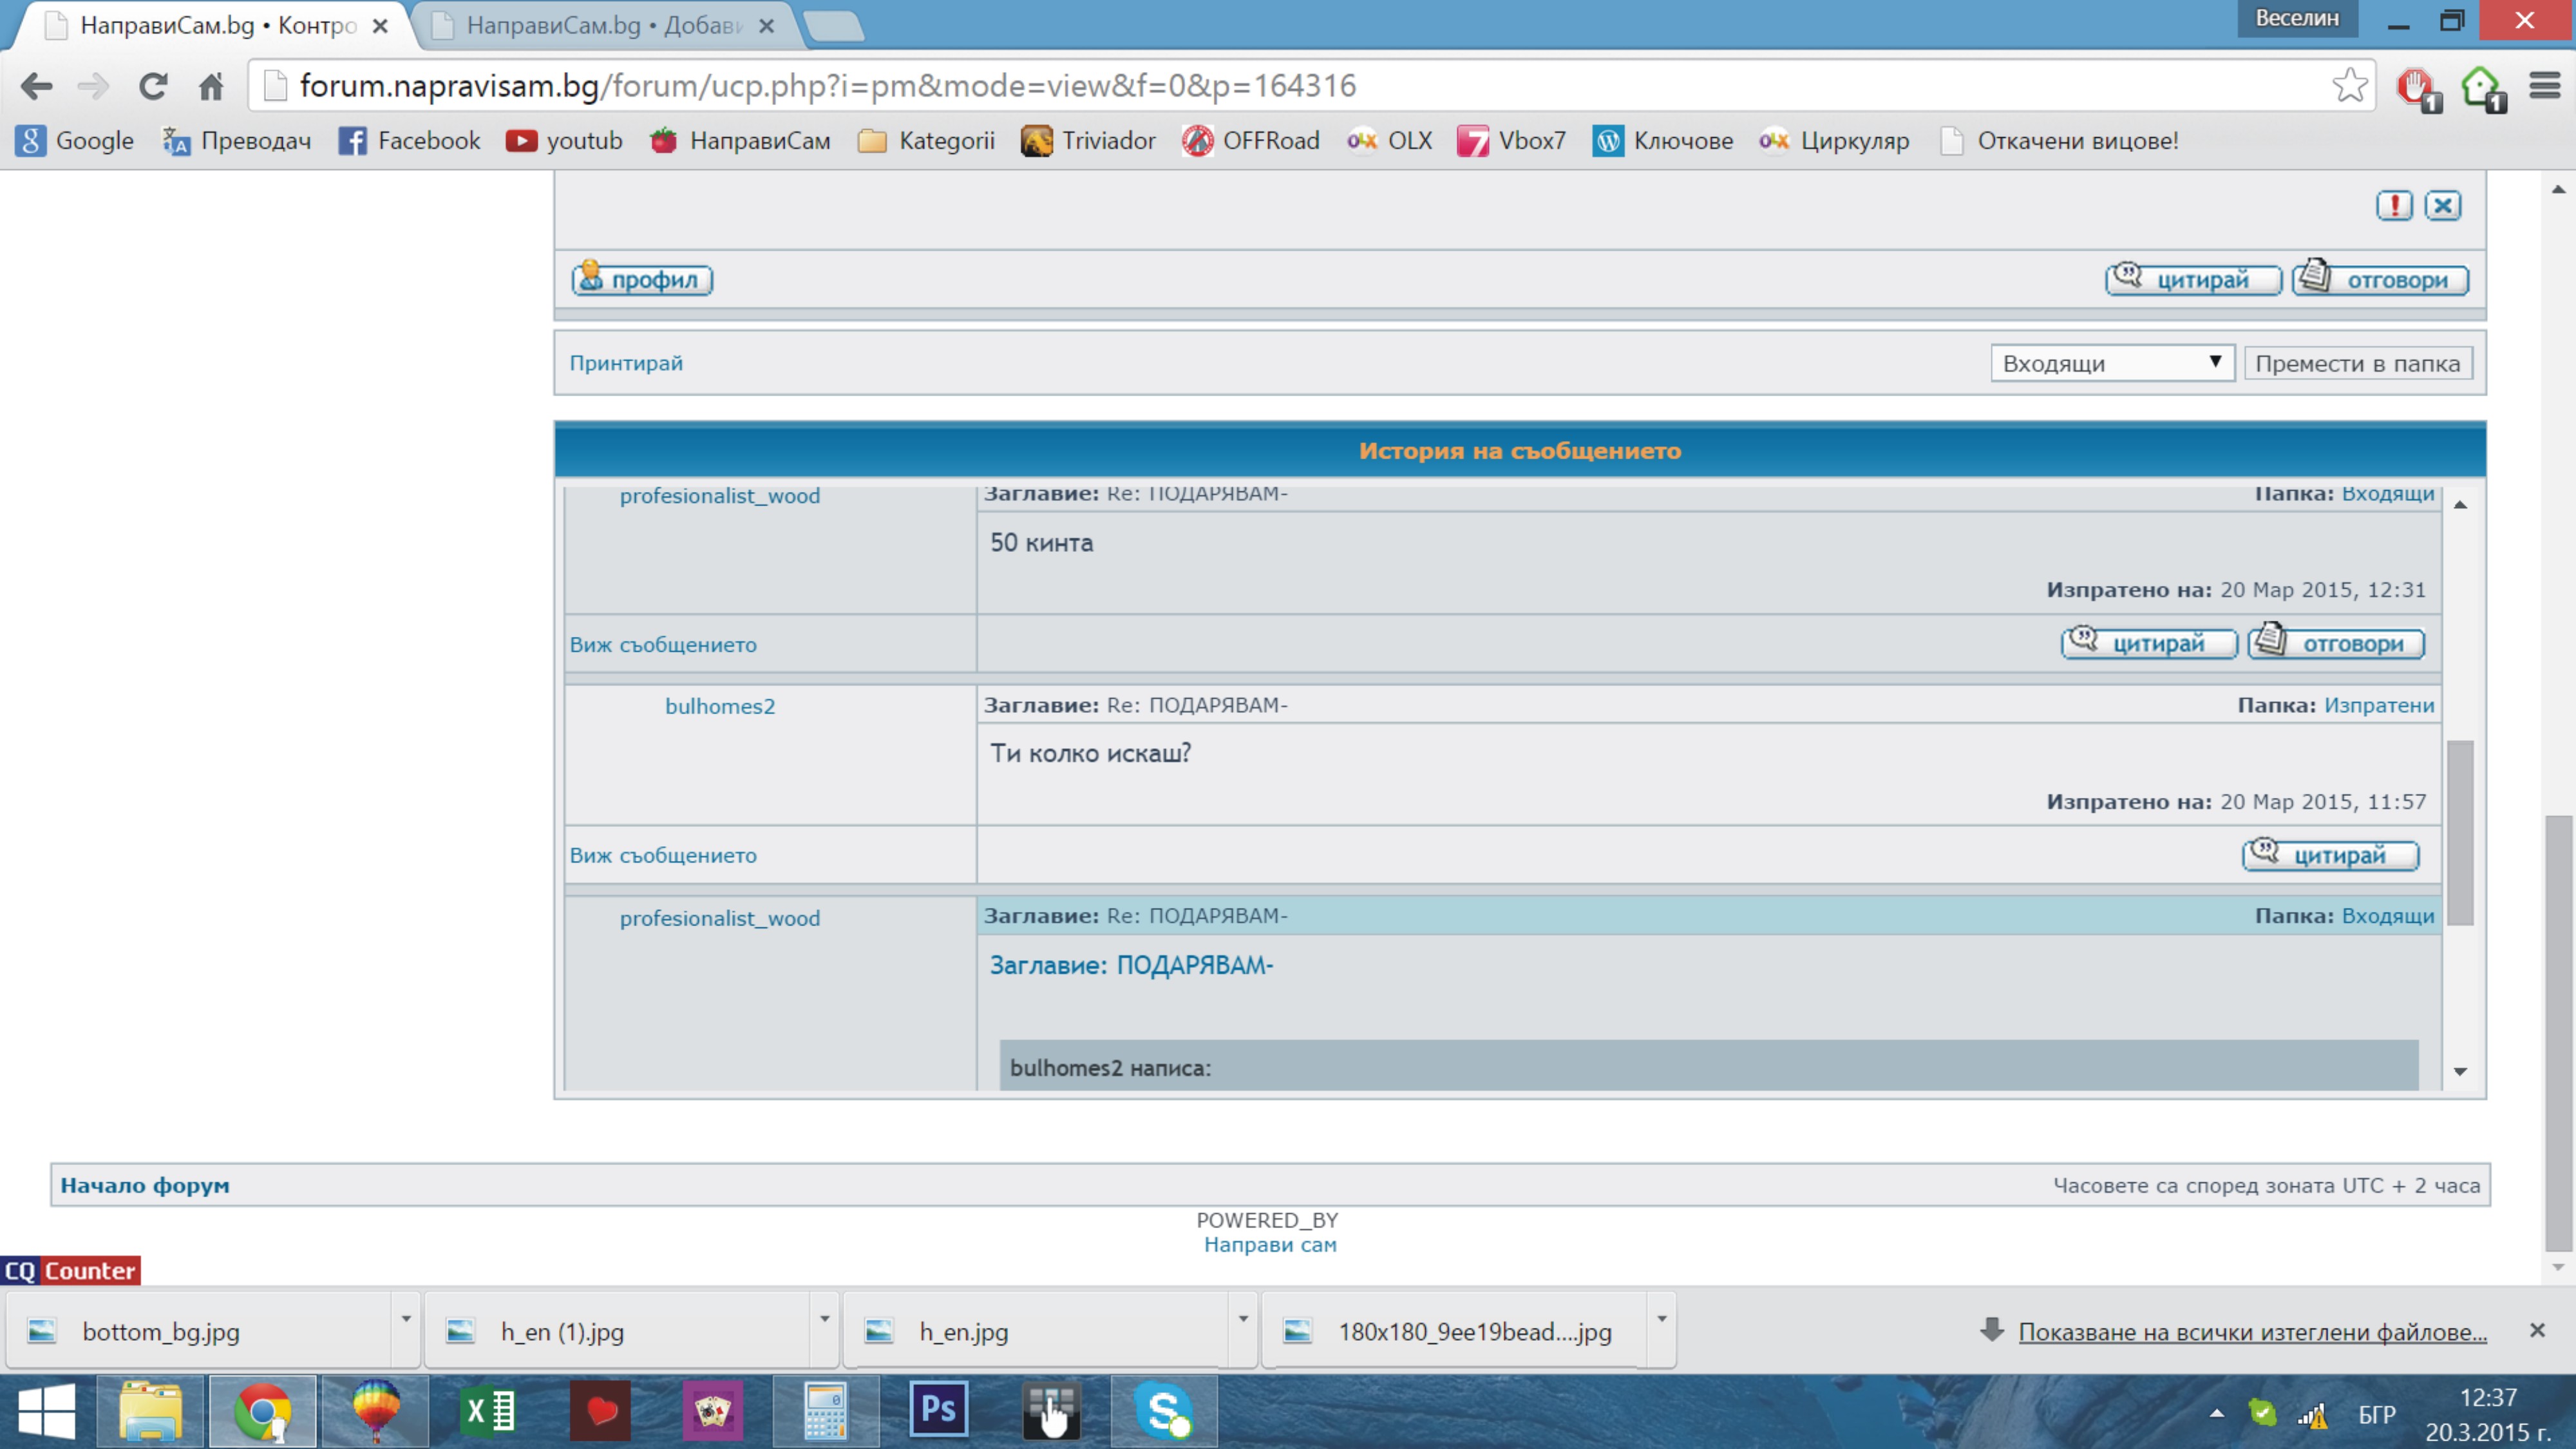Open the Входящи folder dropdown
The image size is (2576, 1449).
click(2111, 363)
